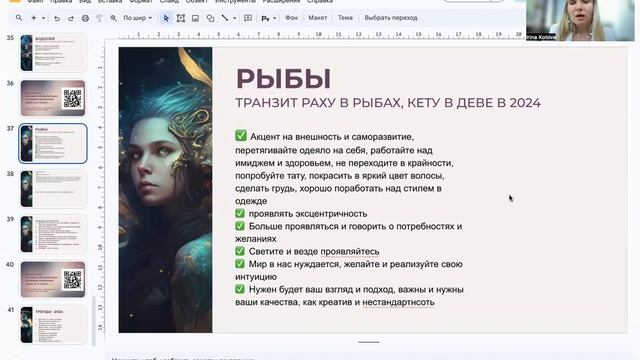The image size is (640, 360).
Task: Click the zoom magnifier tool
Action: pyautogui.click(x=113, y=18)
